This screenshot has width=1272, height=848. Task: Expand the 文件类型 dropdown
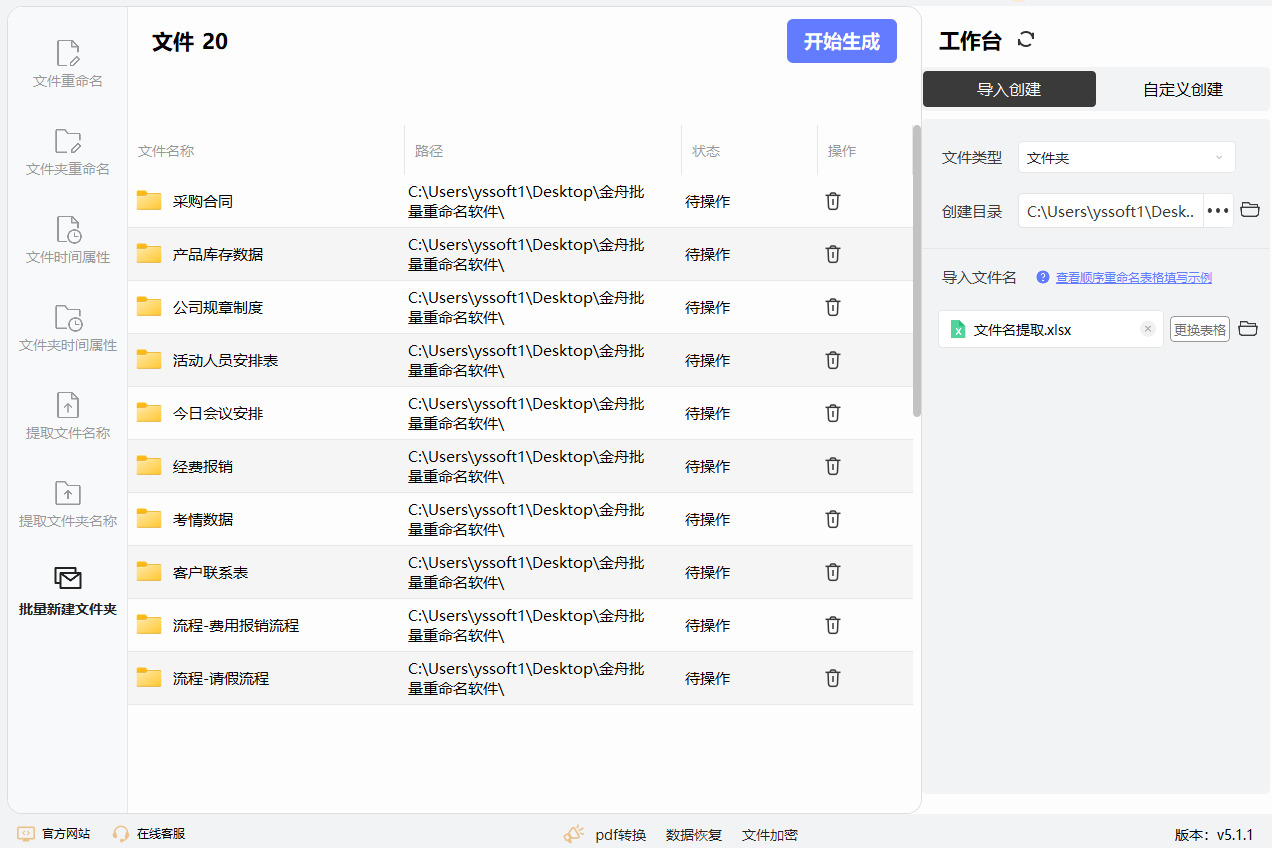click(x=1126, y=158)
